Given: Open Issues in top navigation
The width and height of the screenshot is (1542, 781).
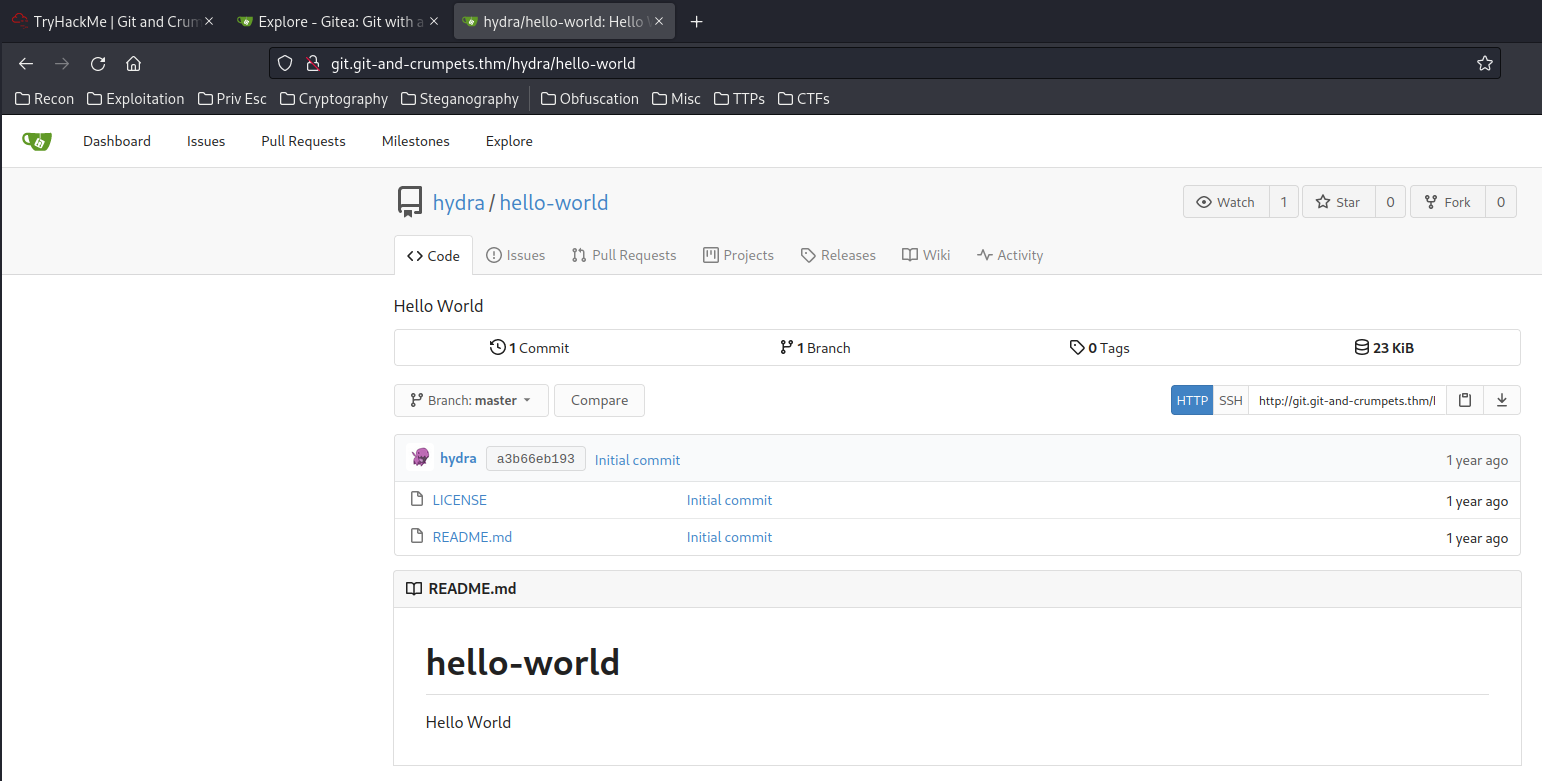Looking at the screenshot, I should click(206, 141).
